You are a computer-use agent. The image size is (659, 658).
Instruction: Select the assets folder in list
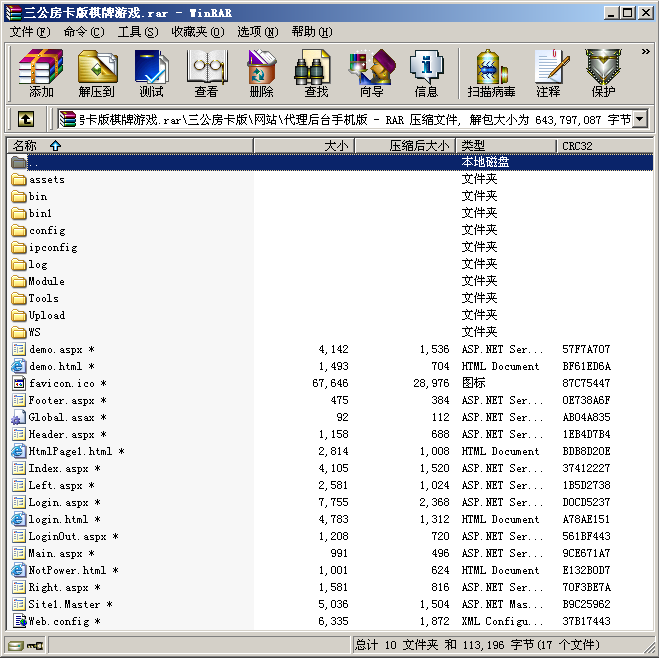coord(46,180)
